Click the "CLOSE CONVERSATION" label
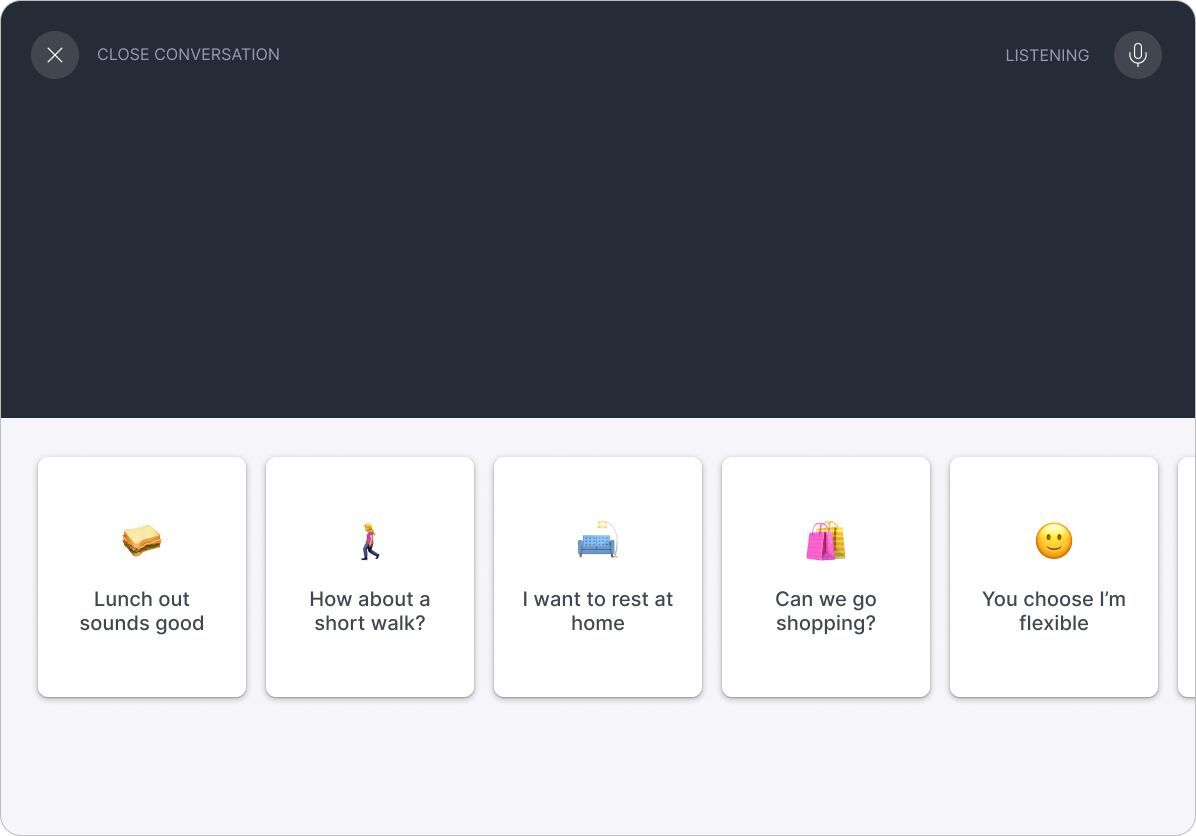The width and height of the screenshot is (1196, 836). [x=188, y=55]
